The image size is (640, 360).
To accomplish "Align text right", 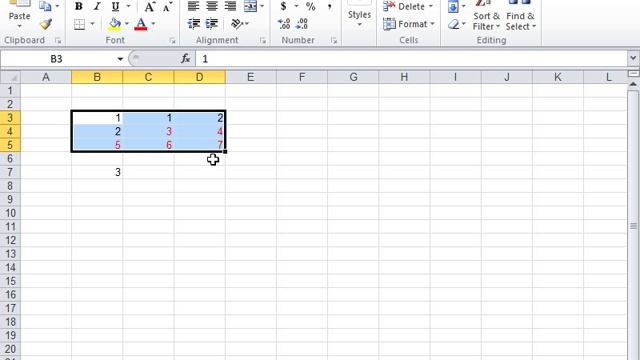I will [x=230, y=6].
